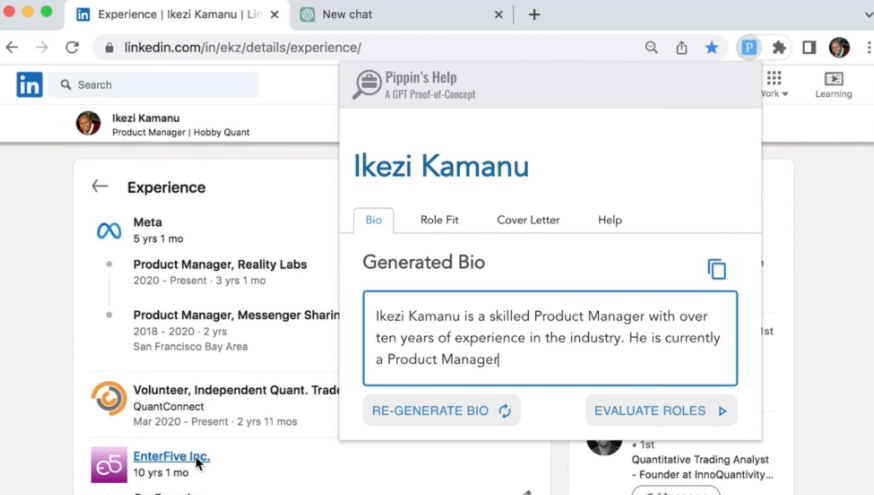Image resolution: width=874 pixels, height=495 pixels.
Task: Copy the generated bio with clipboard icon
Action: coord(717,269)
